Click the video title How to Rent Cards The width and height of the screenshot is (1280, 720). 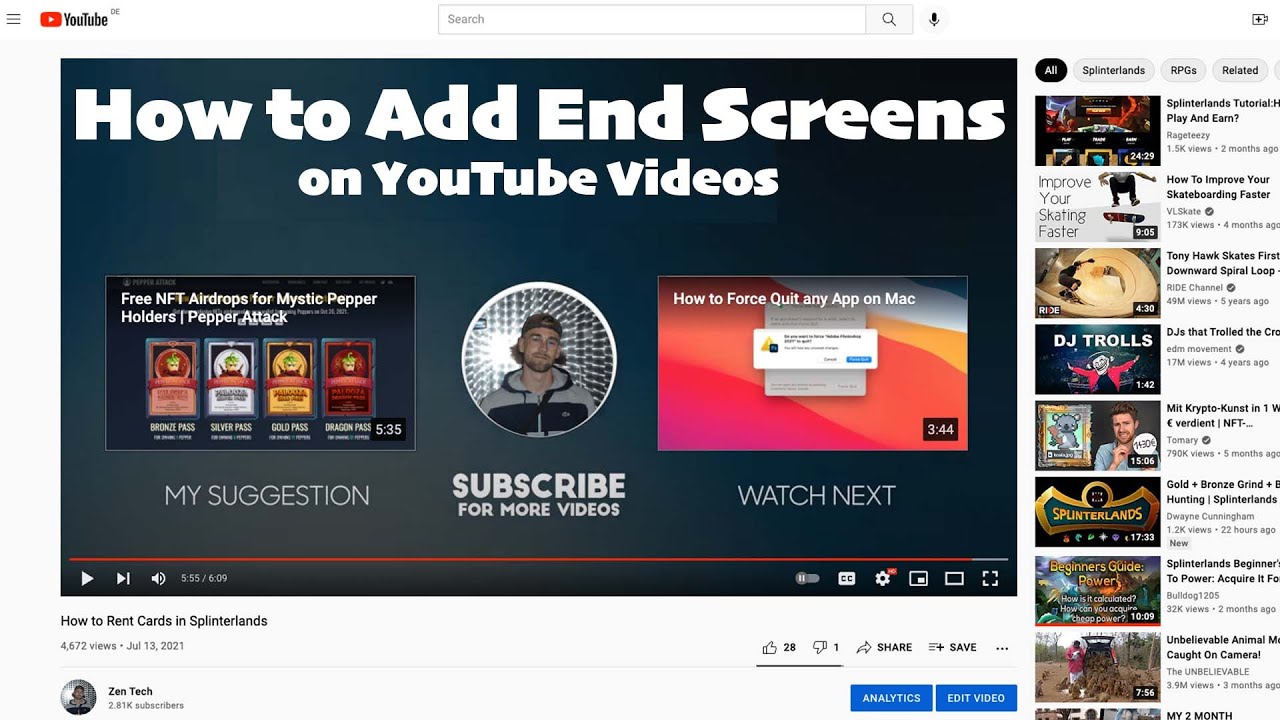pyautogui.click(x=164, y=621)
